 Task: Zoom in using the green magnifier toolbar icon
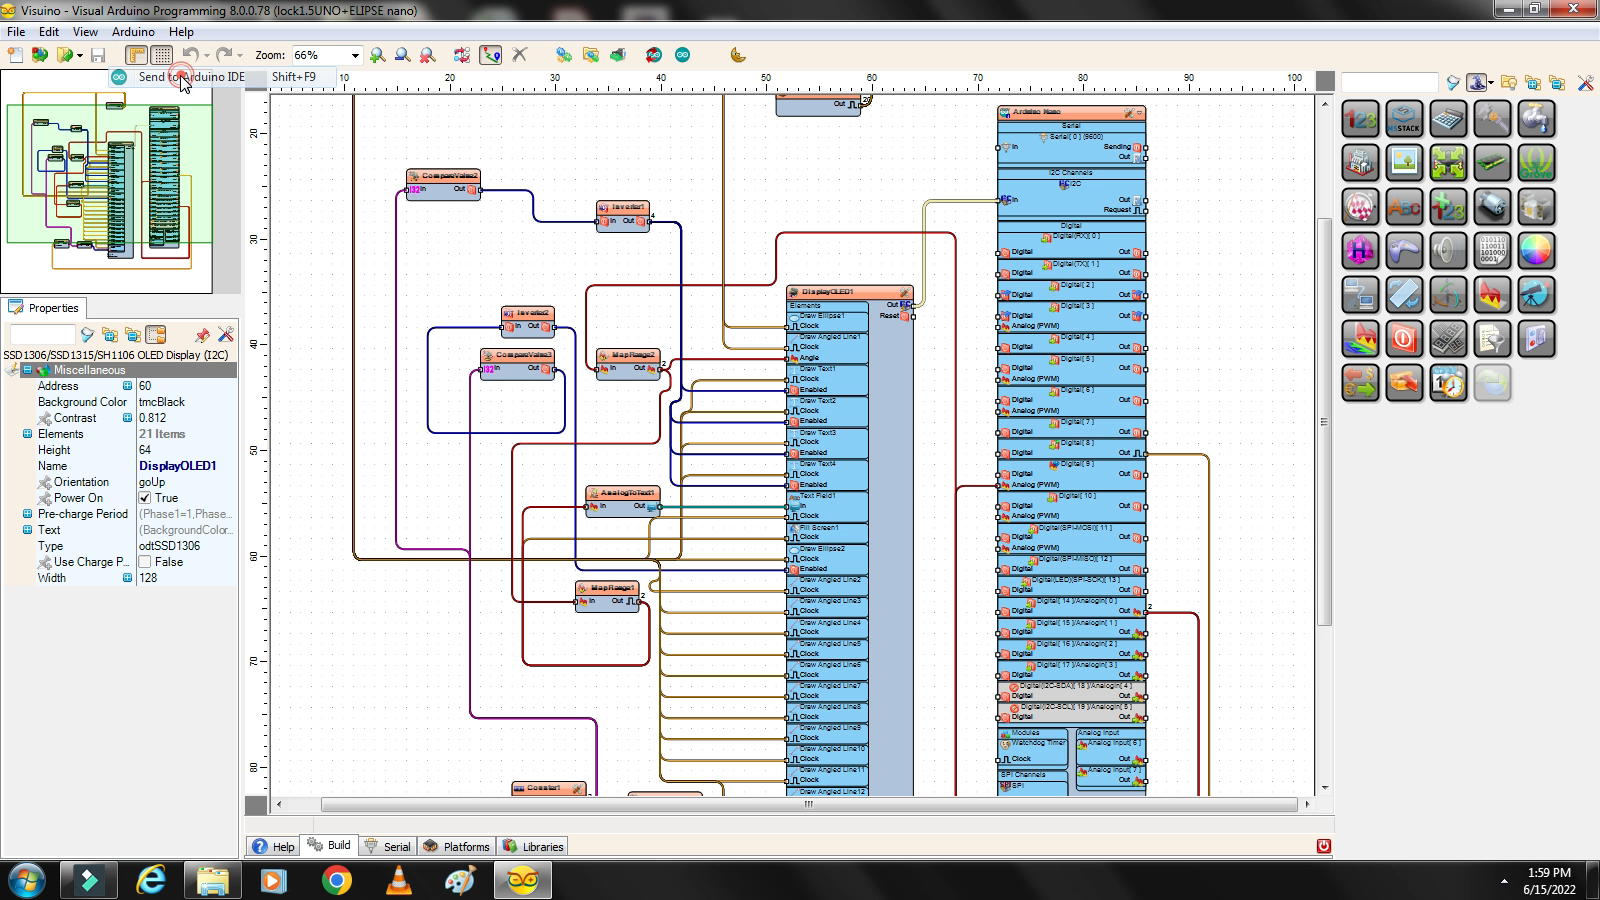pyautogui.click(x=377, y=55)
